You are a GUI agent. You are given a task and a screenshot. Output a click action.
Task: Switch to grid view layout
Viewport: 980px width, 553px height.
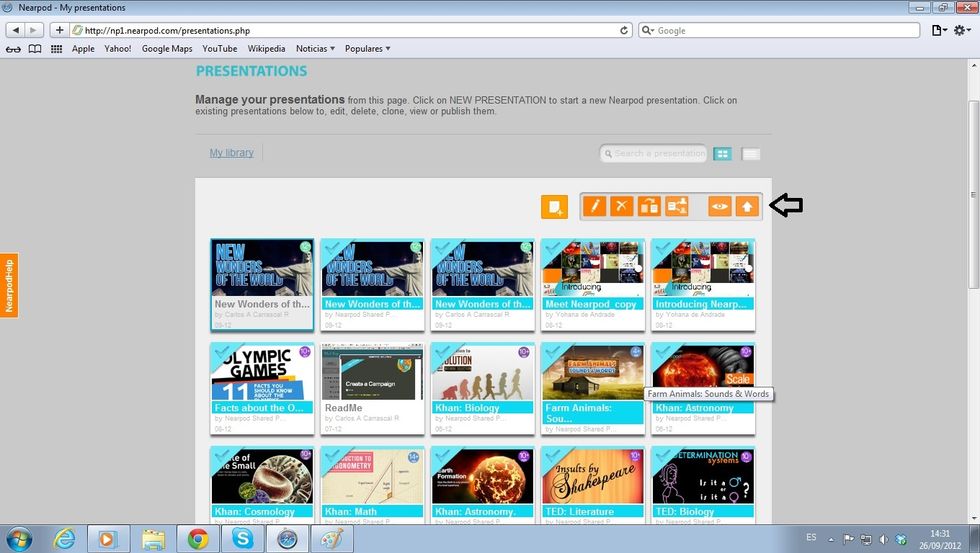[722, 154]
